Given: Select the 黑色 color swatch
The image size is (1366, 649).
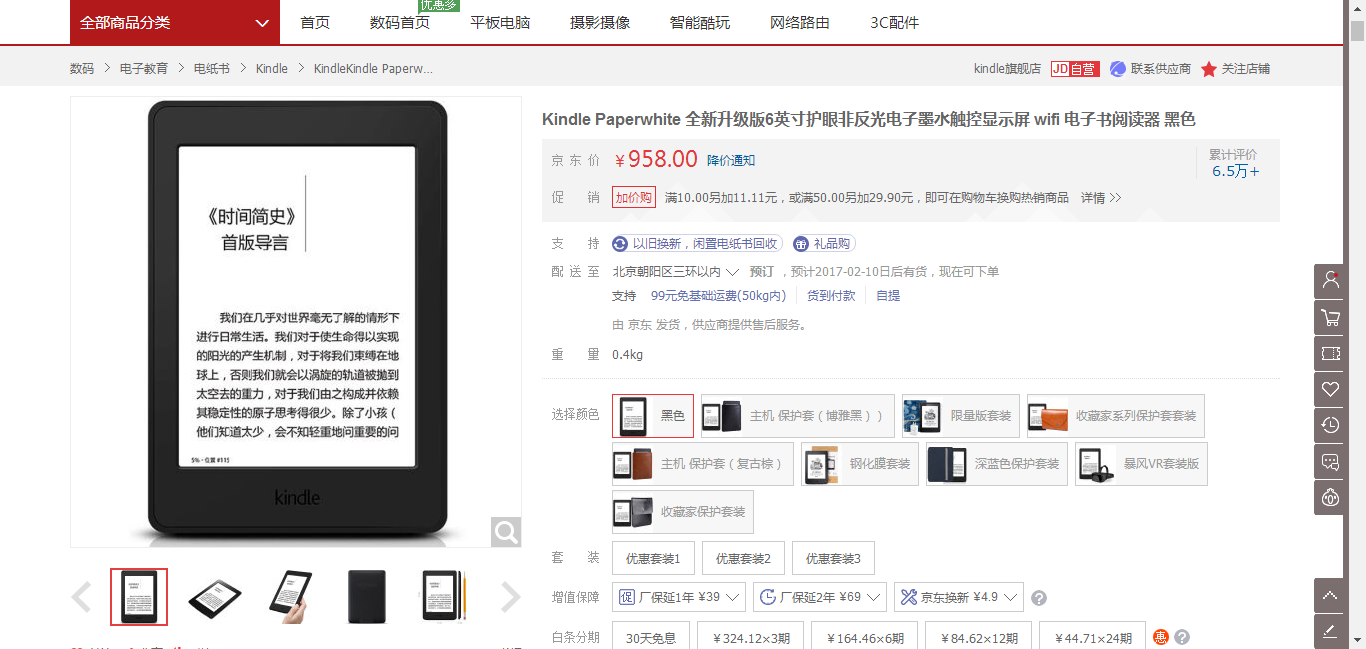Looking at the screenshot, I should pos(652,415).
